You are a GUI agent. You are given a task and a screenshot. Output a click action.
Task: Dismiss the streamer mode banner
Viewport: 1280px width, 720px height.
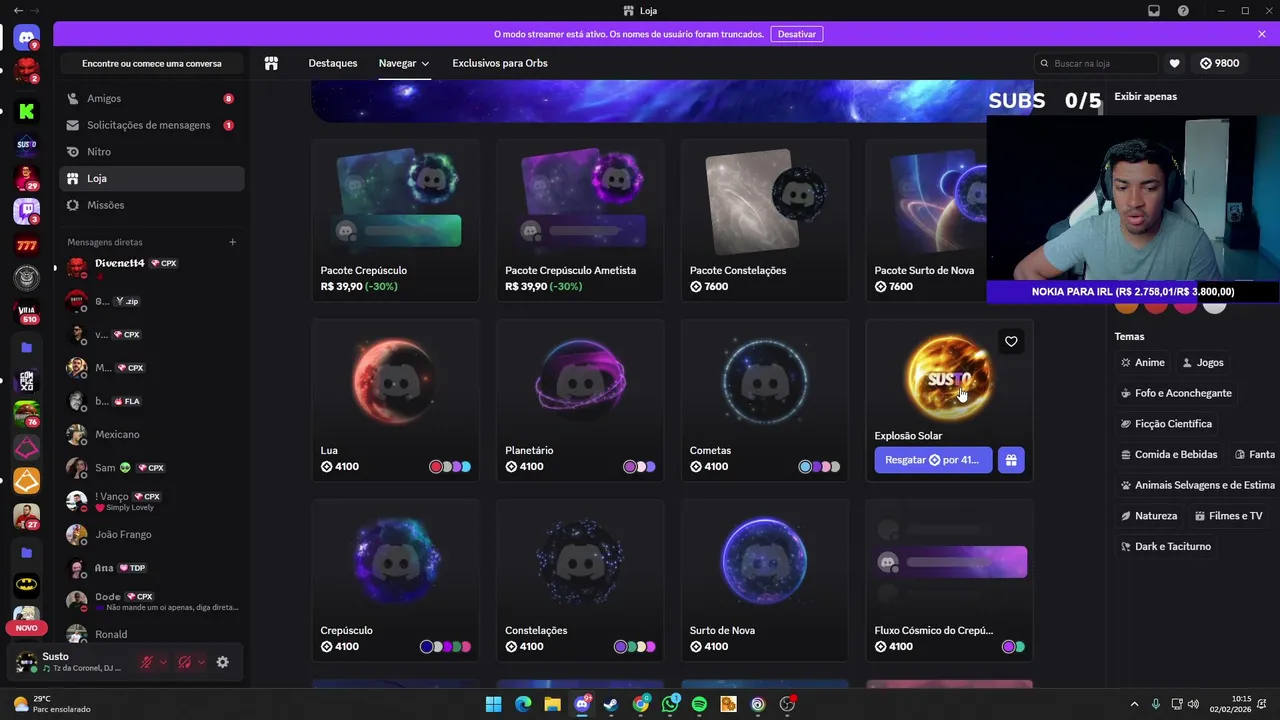[1262, 34]
